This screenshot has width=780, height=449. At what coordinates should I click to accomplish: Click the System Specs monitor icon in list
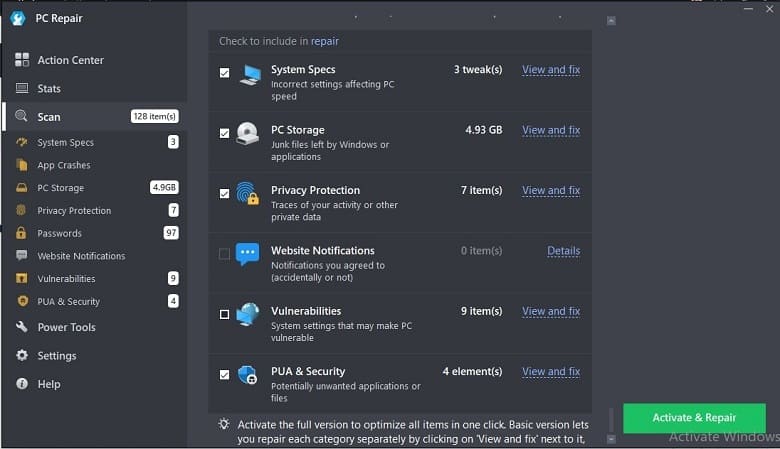pos(250,75)
